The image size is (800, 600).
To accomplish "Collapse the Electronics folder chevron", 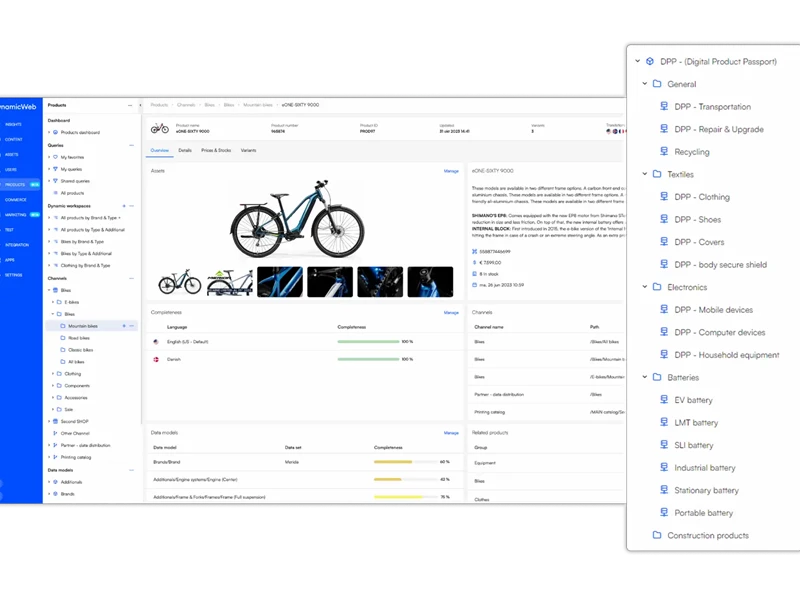I will coord(645,286).
